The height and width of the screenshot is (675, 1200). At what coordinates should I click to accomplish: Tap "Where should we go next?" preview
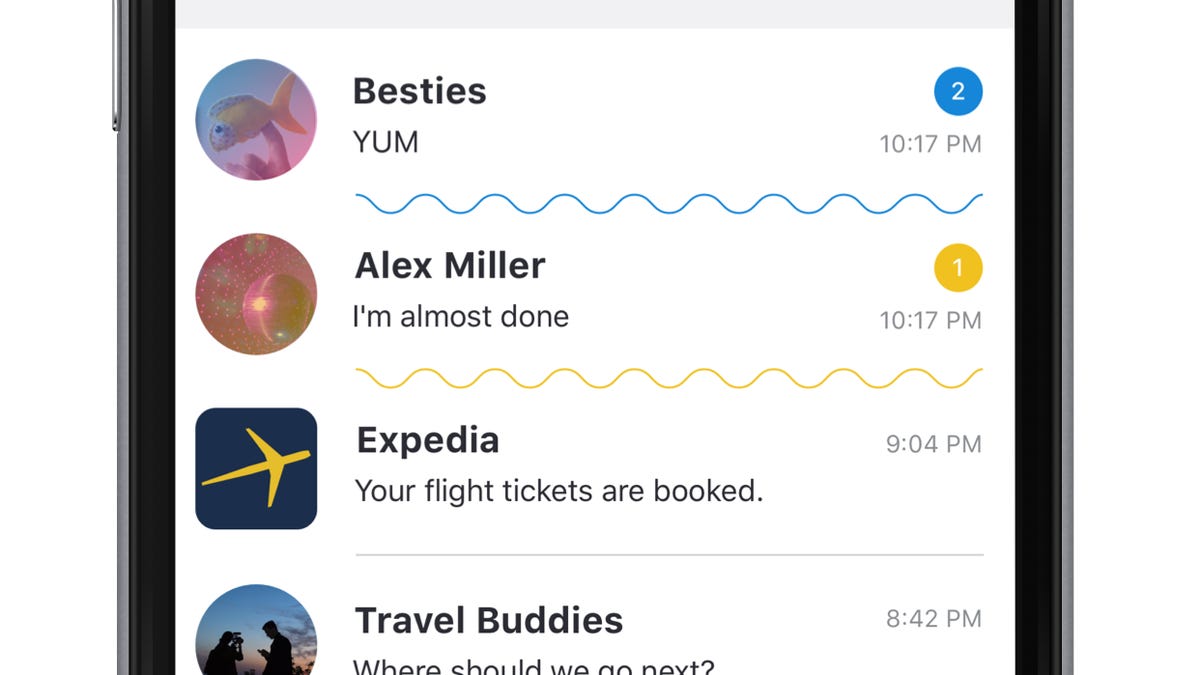535,666
